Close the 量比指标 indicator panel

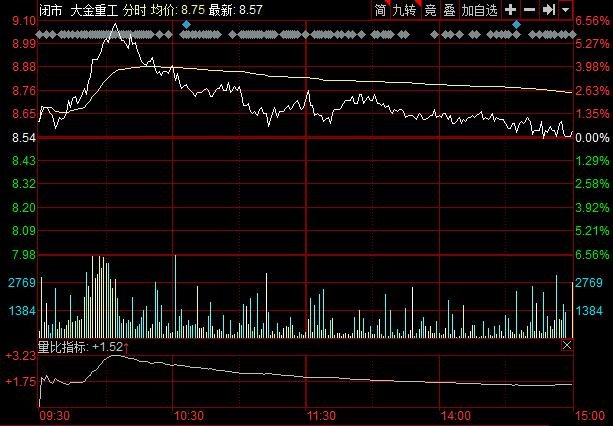567,345
